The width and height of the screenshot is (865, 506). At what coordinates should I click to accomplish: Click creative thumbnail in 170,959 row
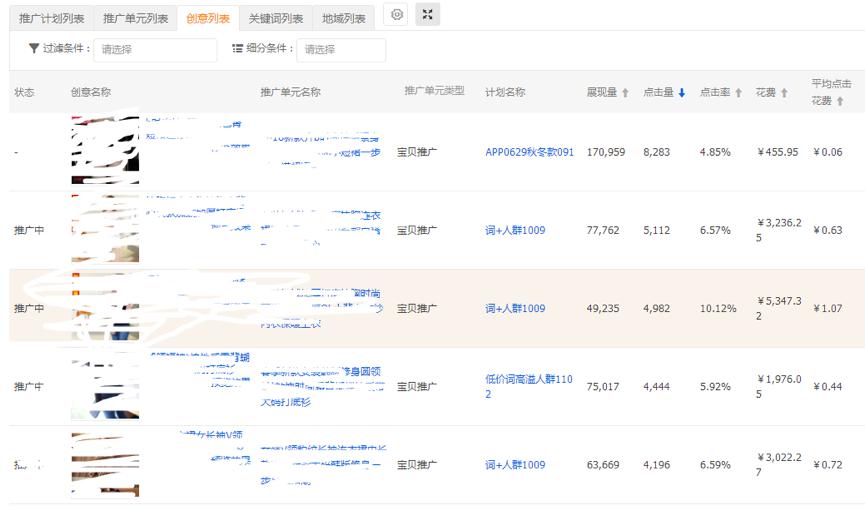coord(105,150)
